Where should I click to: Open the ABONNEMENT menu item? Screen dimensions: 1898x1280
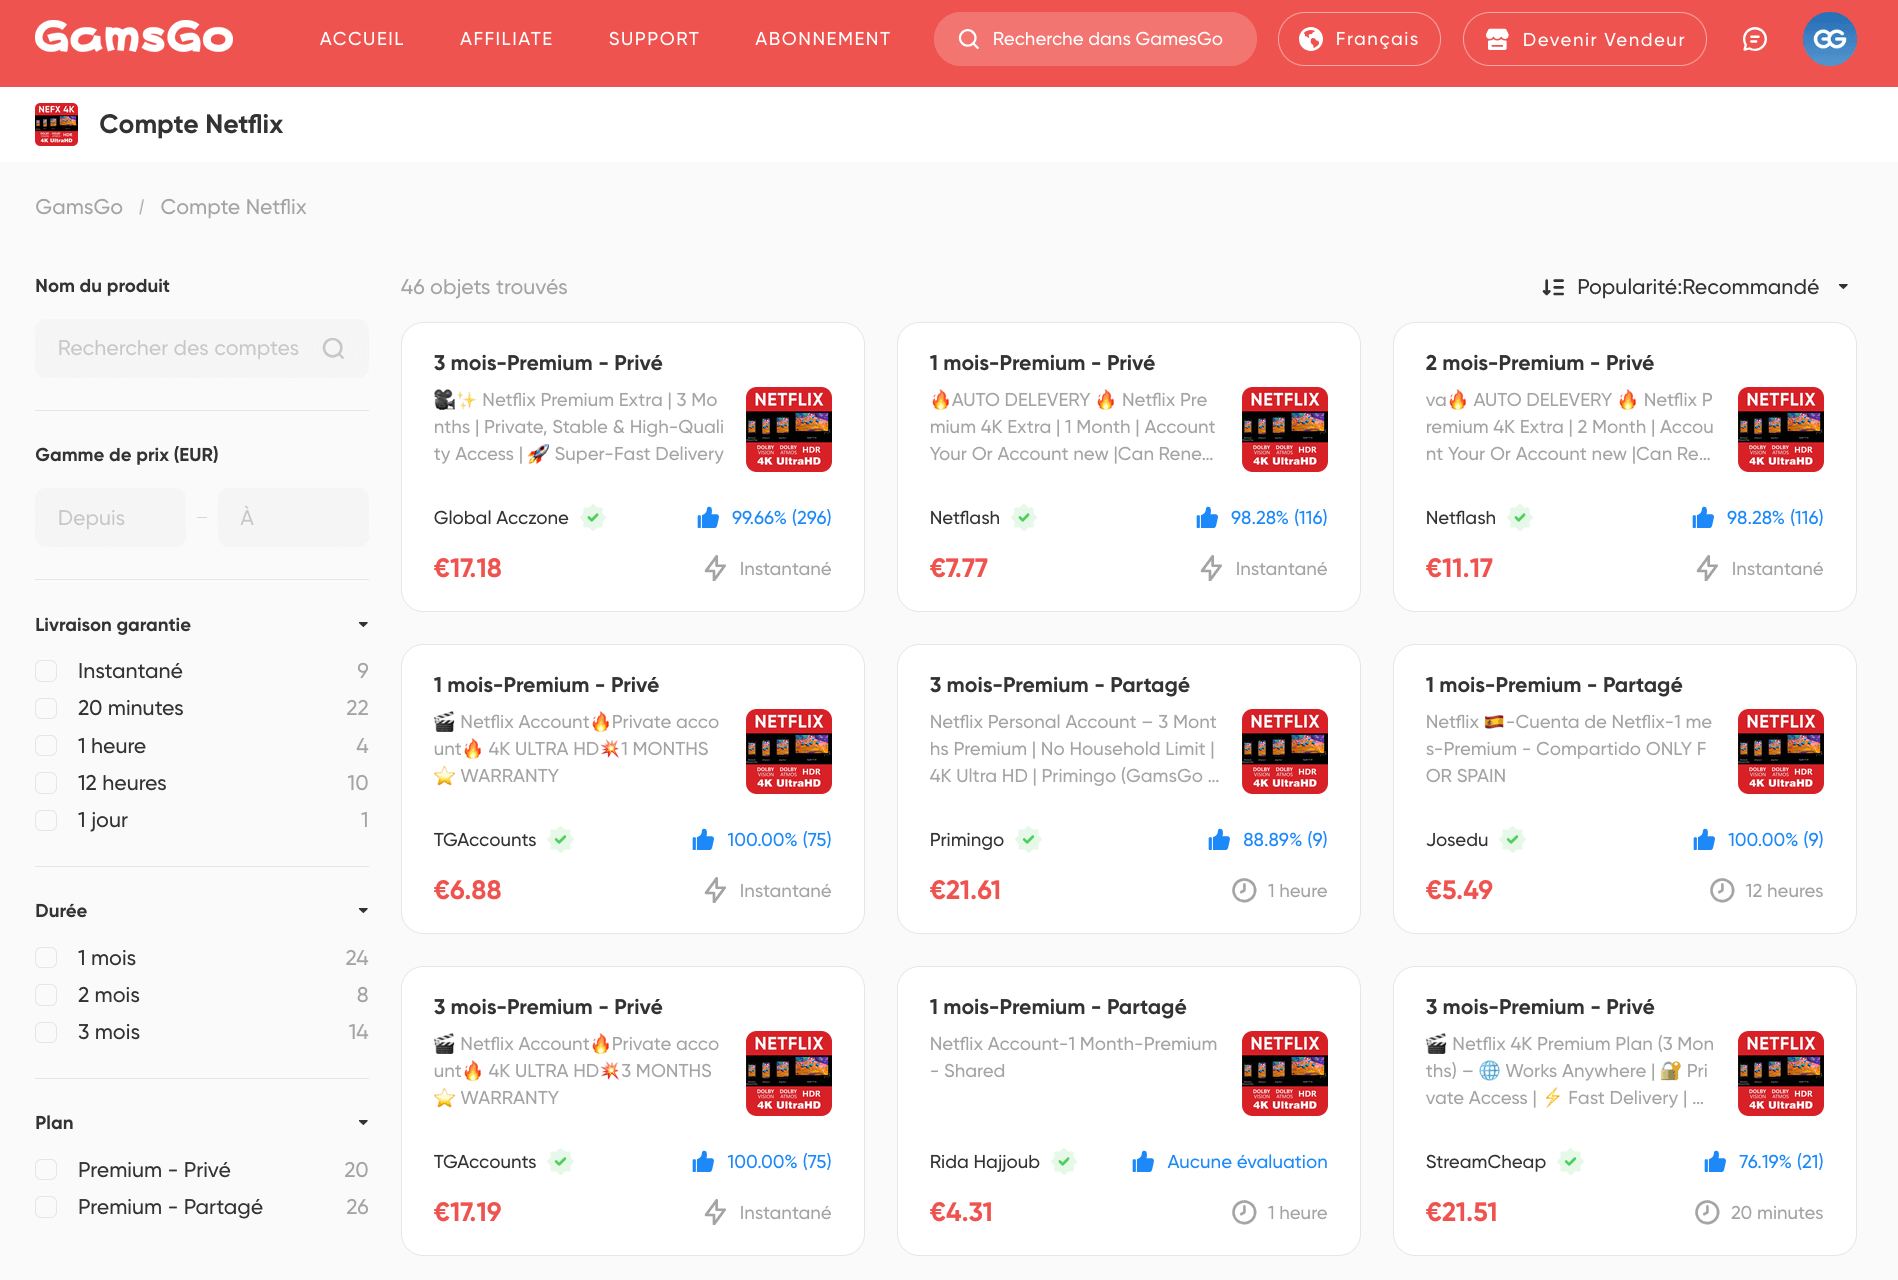(822, 39)
